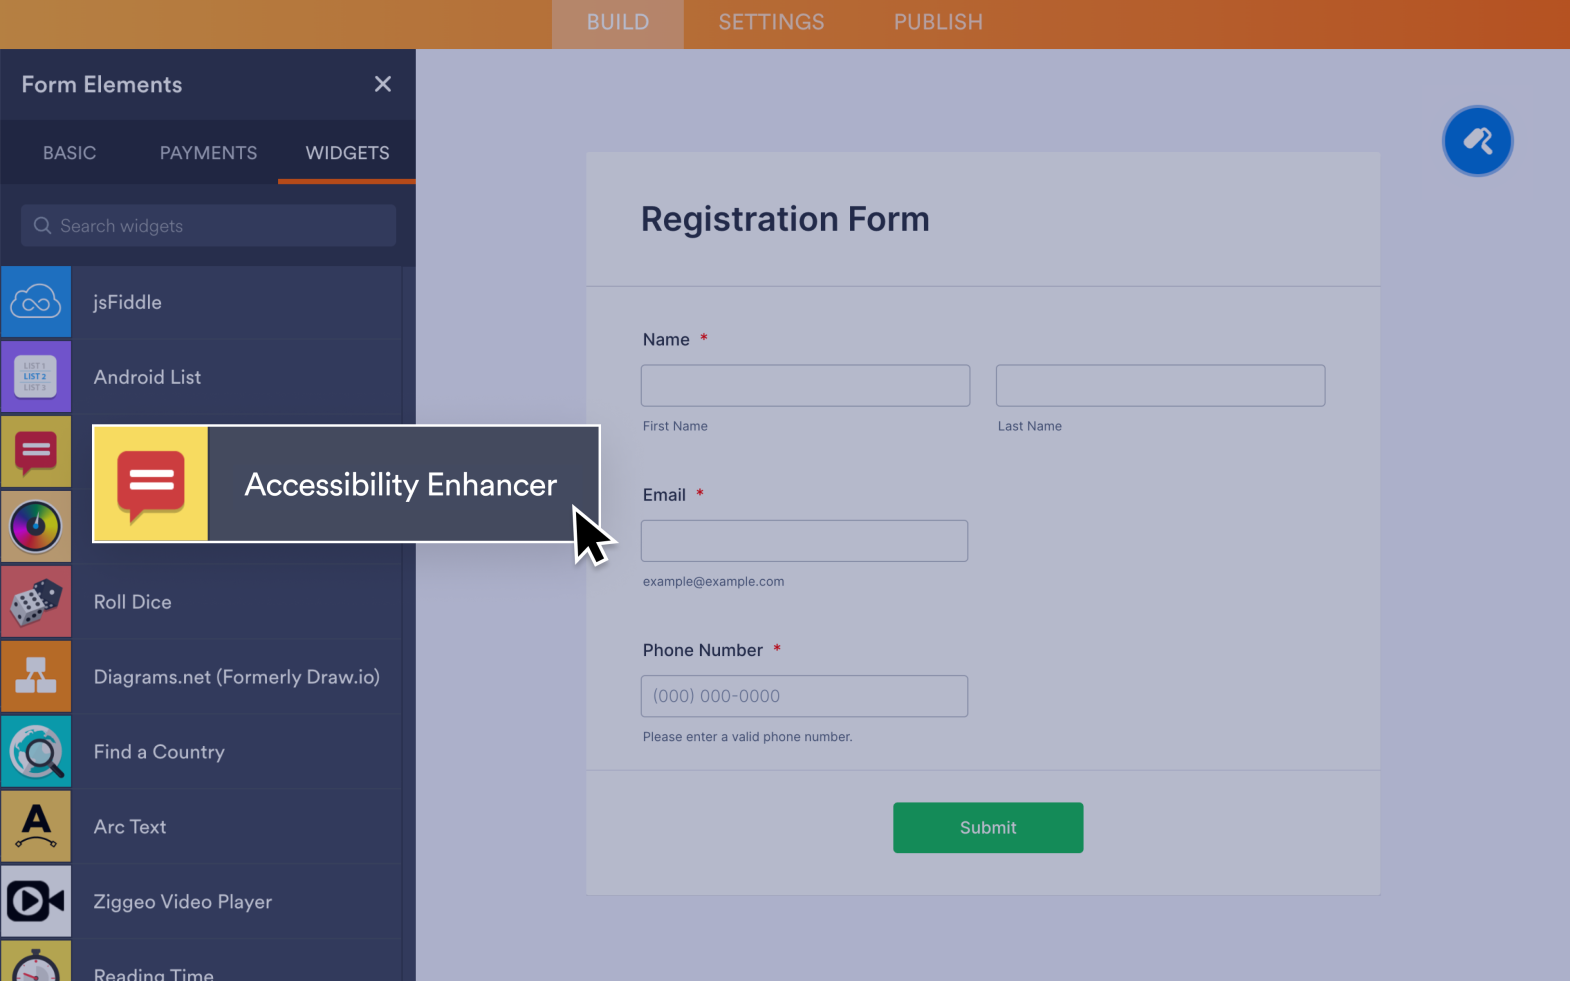The image size is (1570, 981).
Task: Select the color wheel widget icon
Action: point(36,527)
